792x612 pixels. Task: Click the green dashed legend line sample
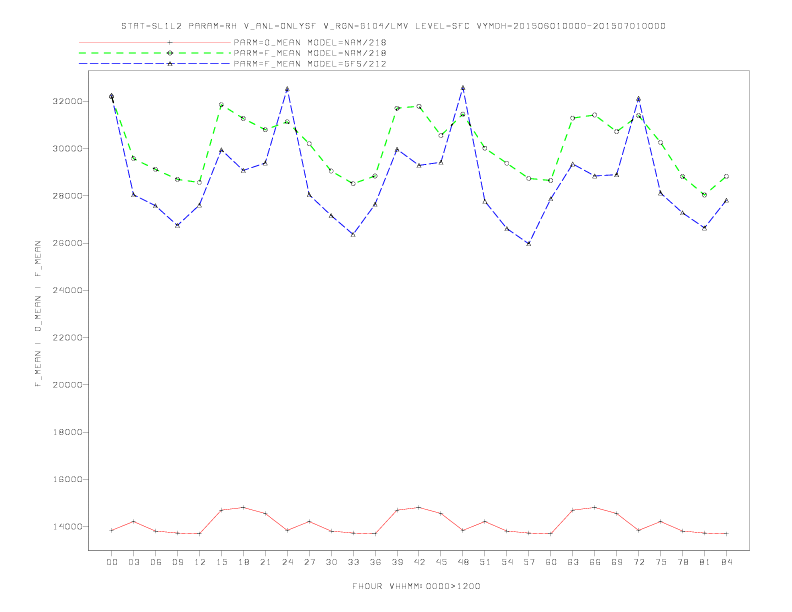pos(155,53)
